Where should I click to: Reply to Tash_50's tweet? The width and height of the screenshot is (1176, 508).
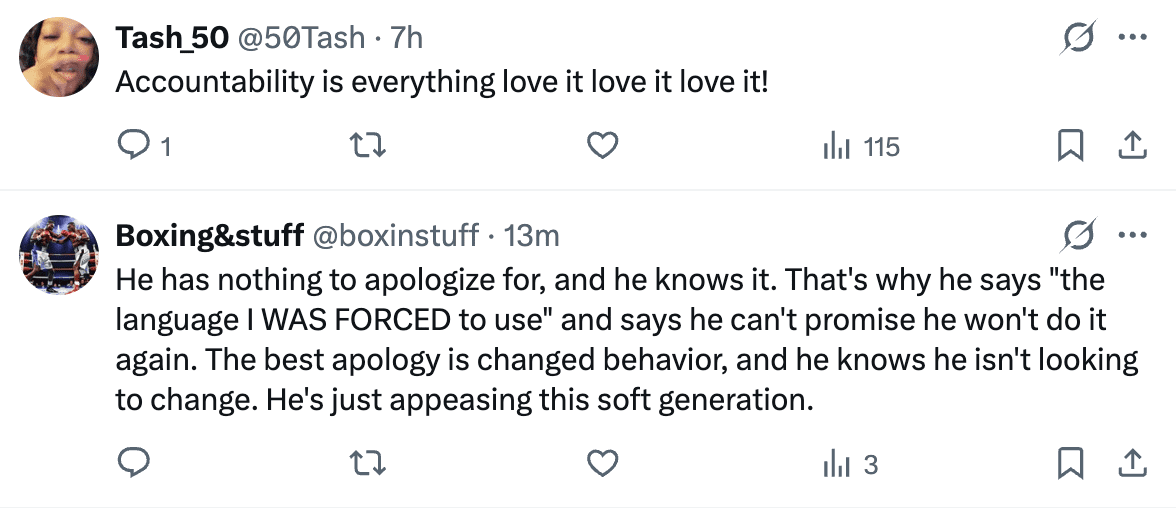134,147
